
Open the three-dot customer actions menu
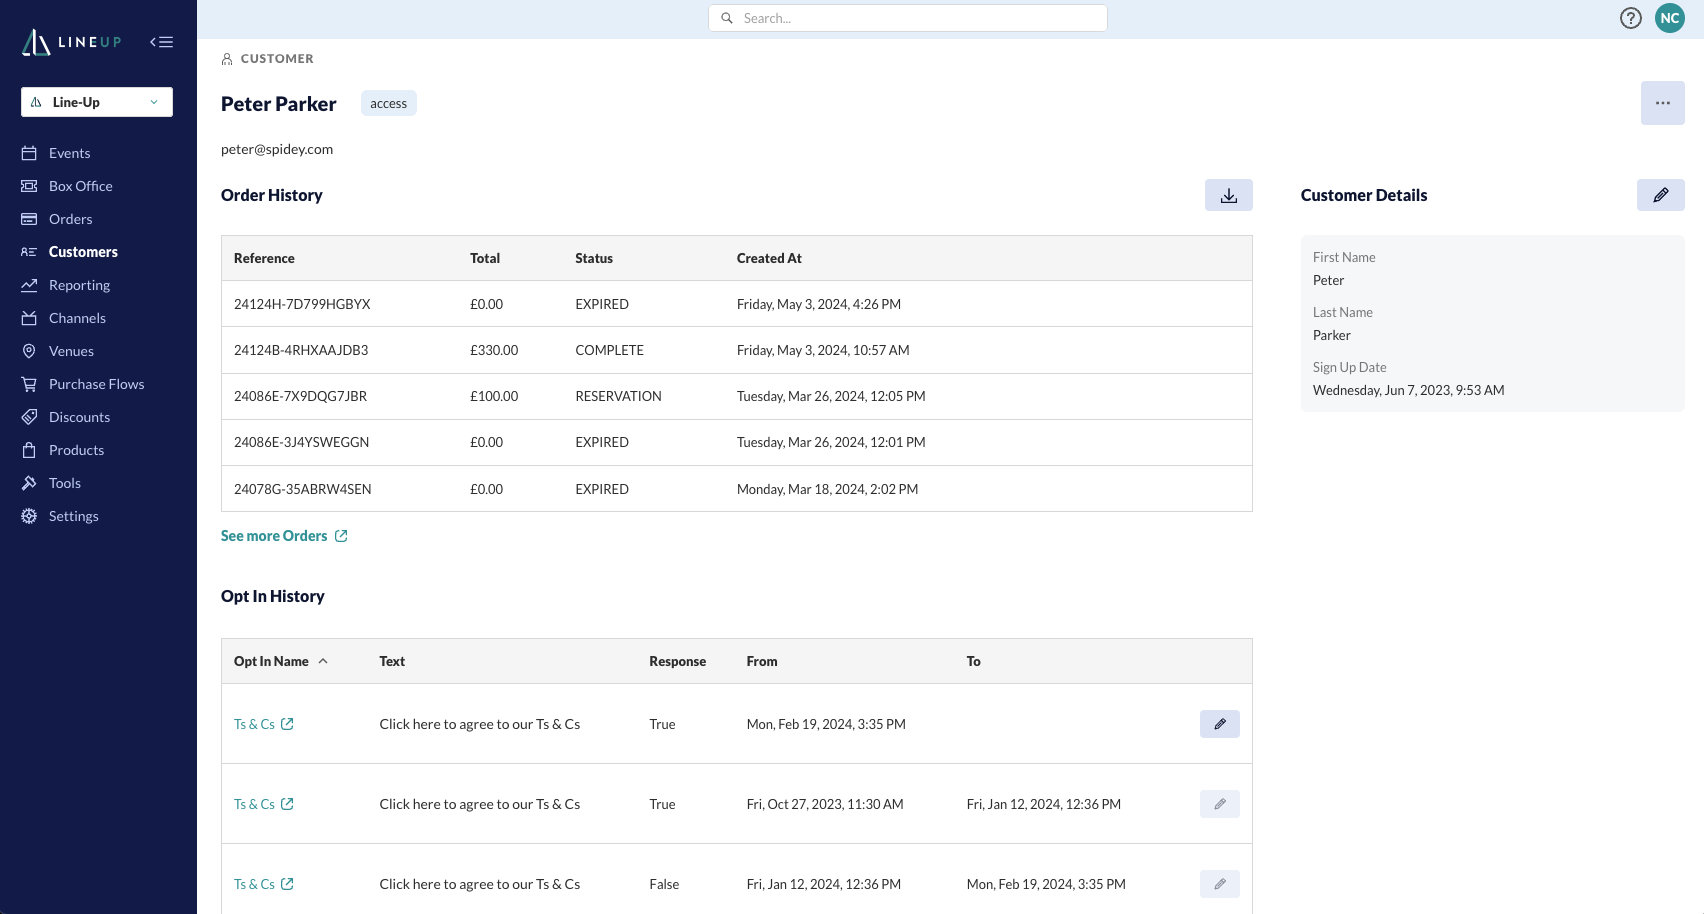click(1663, 103)
